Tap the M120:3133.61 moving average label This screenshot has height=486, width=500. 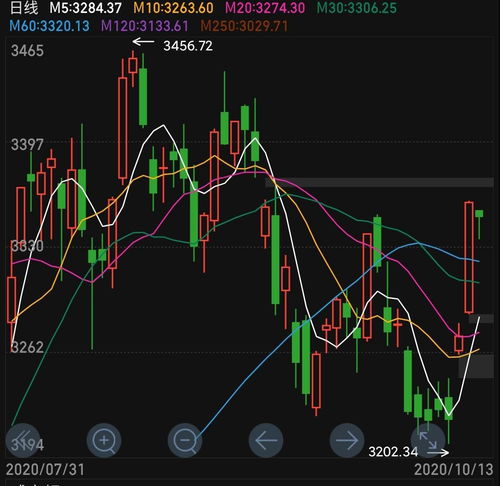[145, 26]
